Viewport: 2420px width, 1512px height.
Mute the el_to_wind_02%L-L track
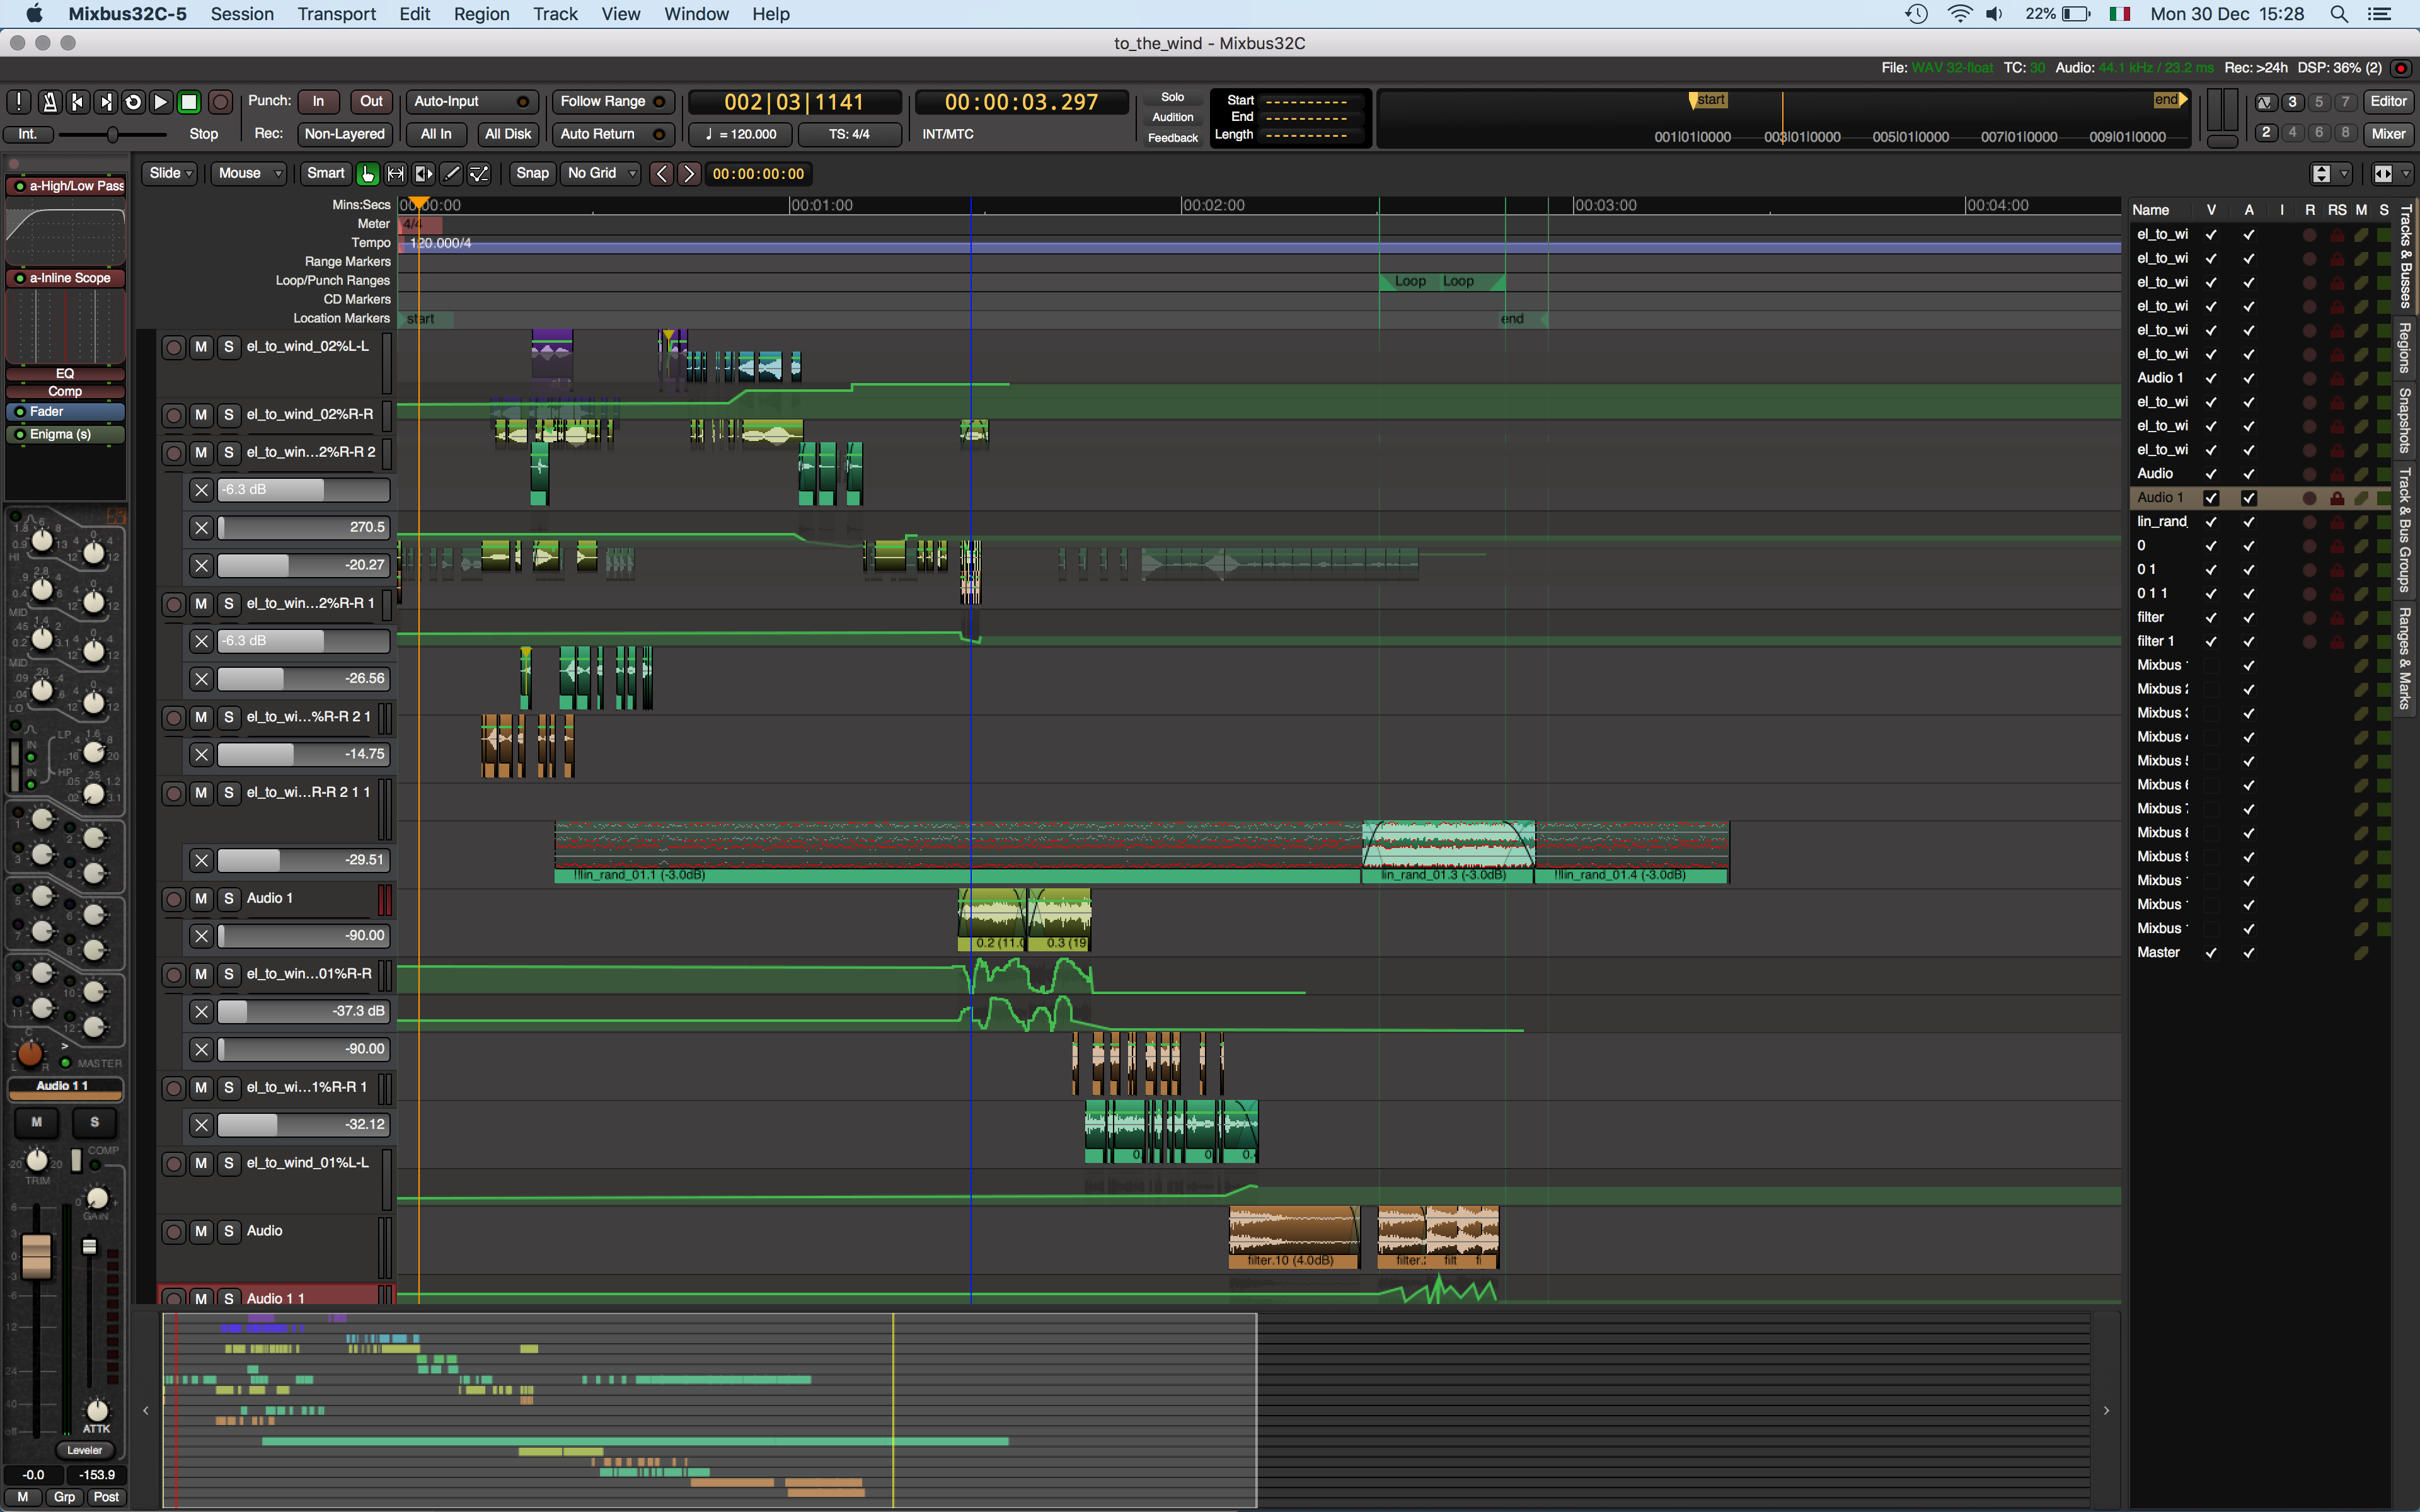pyautogui.click(x=201, y=347)
